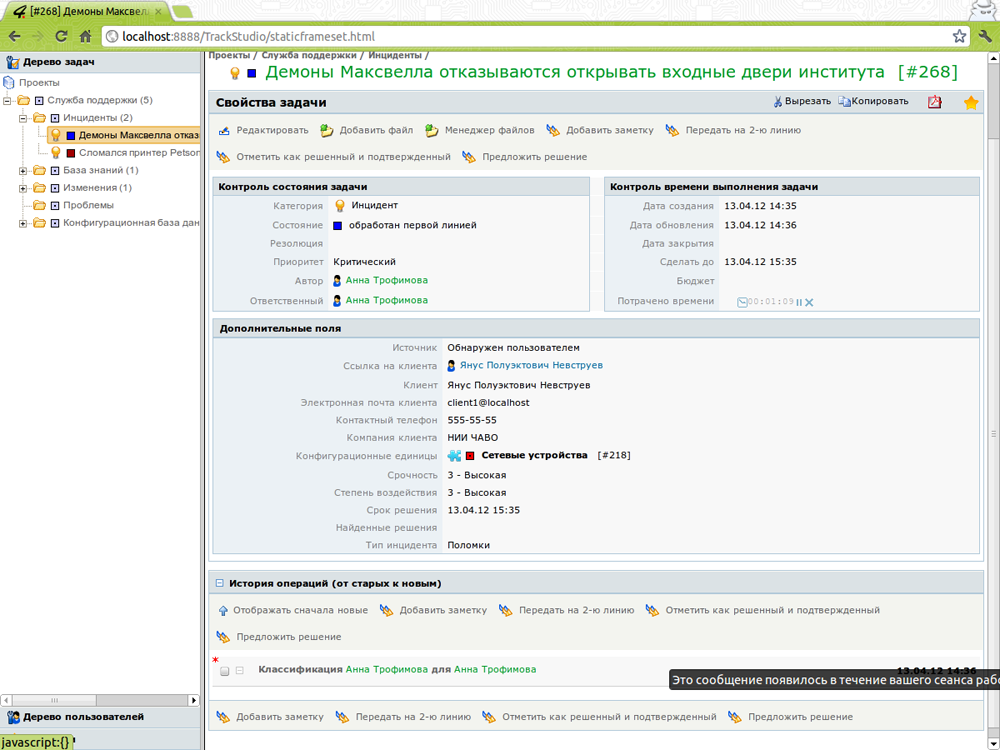Open Менеджер файлов file manager
Screen dimensions: 1000x750
point(431,131)
